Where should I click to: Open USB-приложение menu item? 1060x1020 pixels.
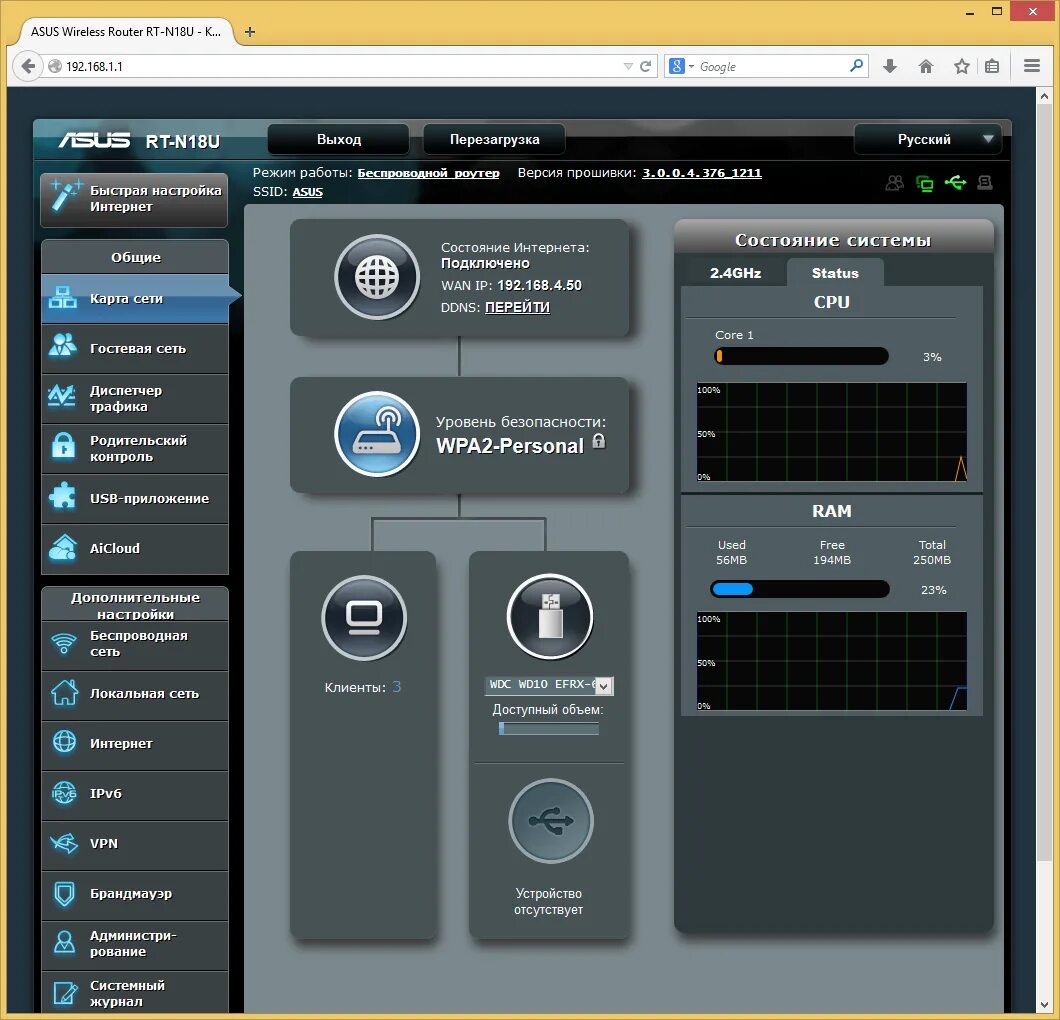coord(135,498)
